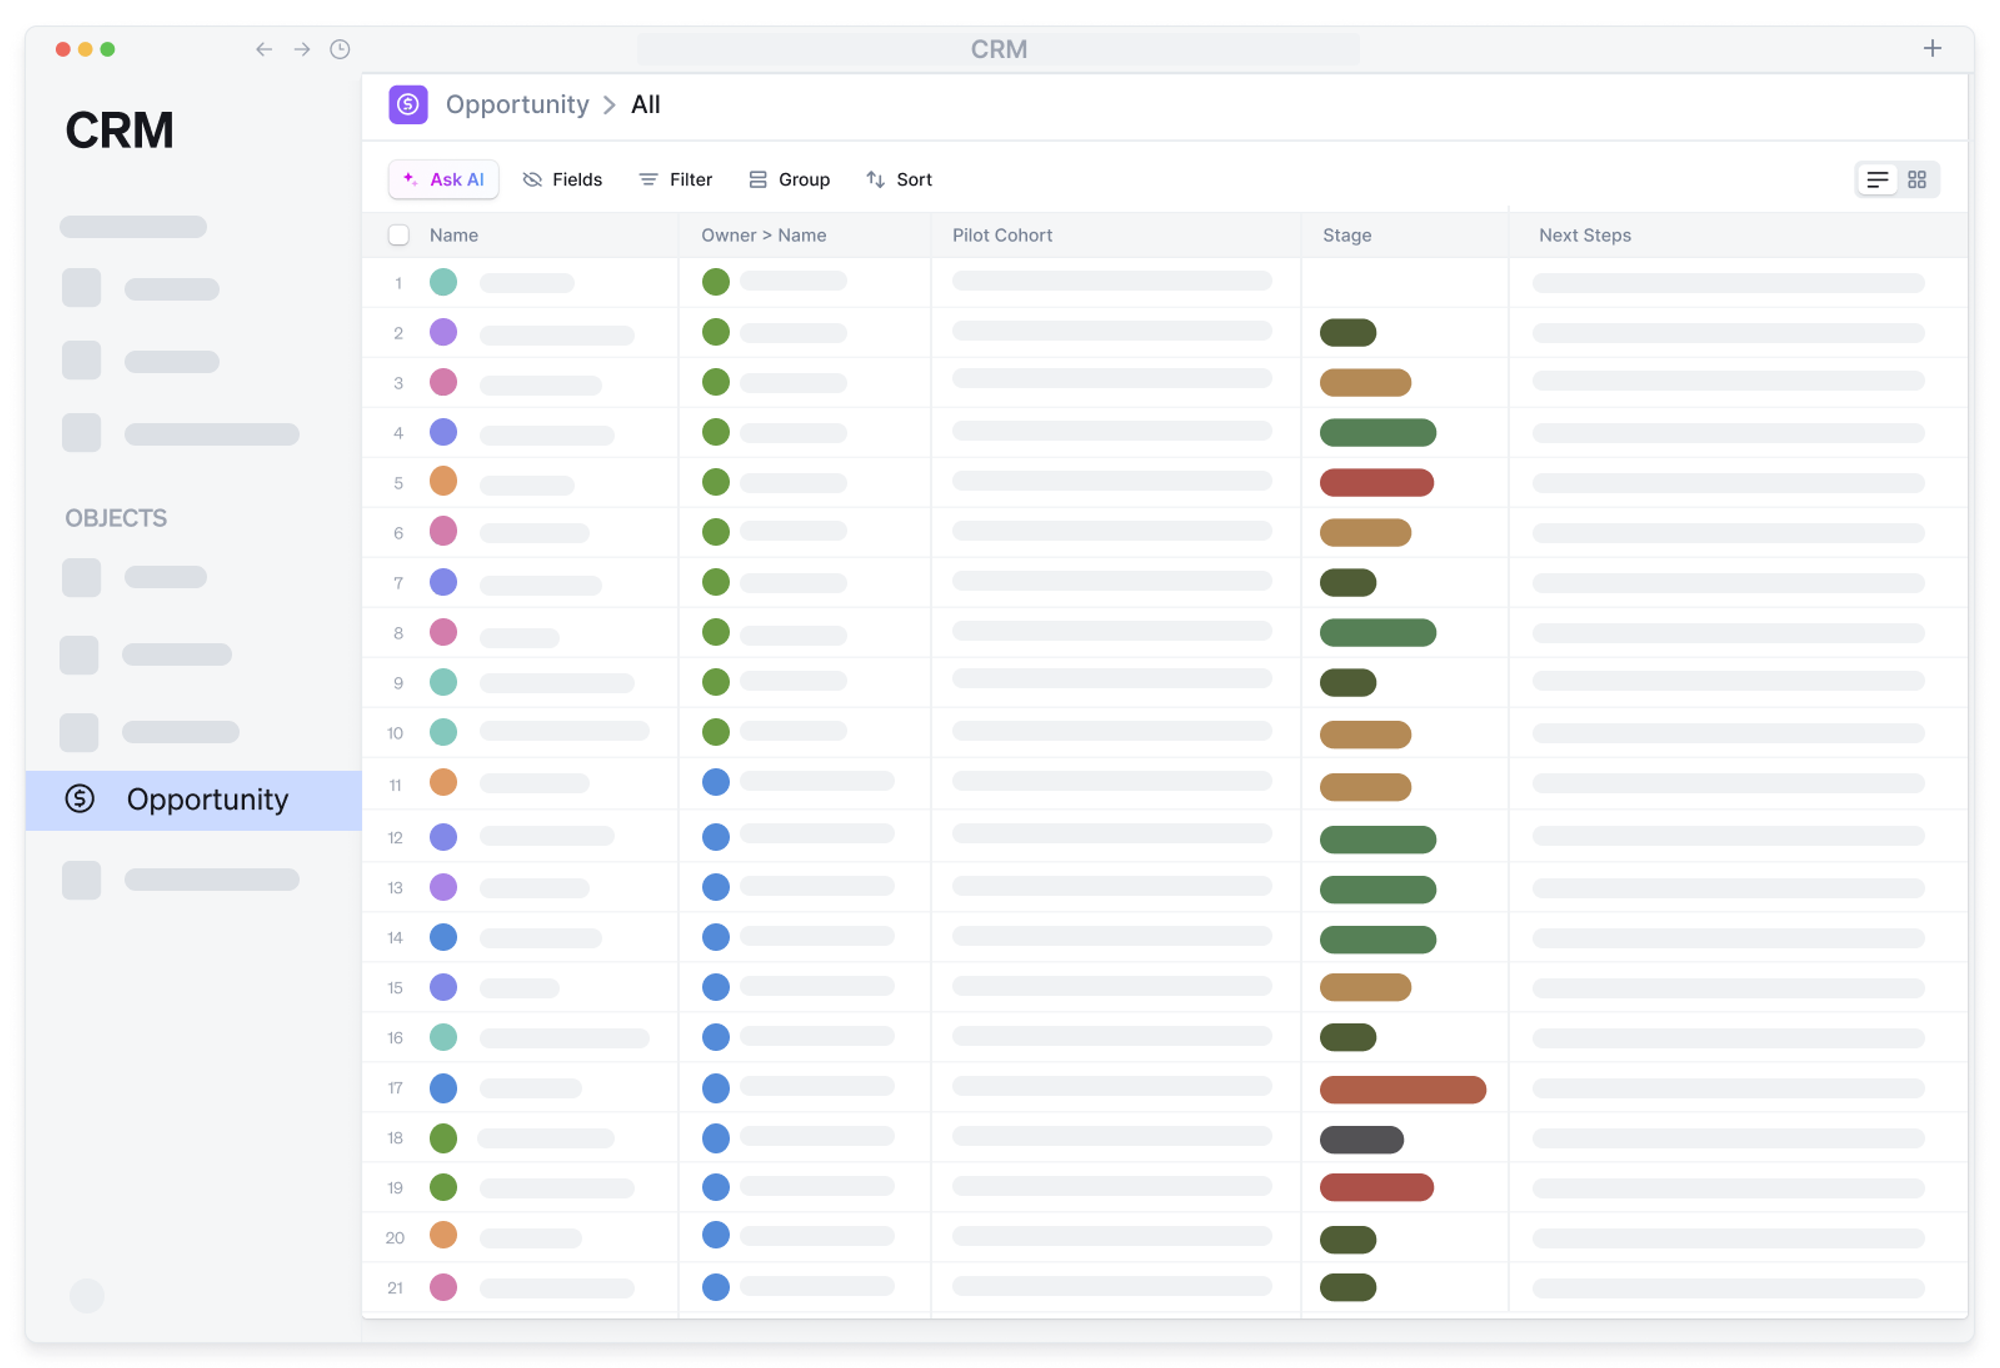Viewport: 2000px width, 1368px height.
Task: Tick the select-all checkbox next to Name
Action: coord(399,235)
